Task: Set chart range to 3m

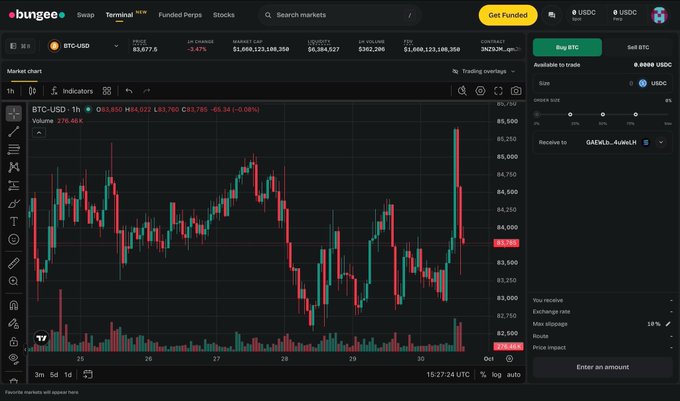Action: (39, 375)
